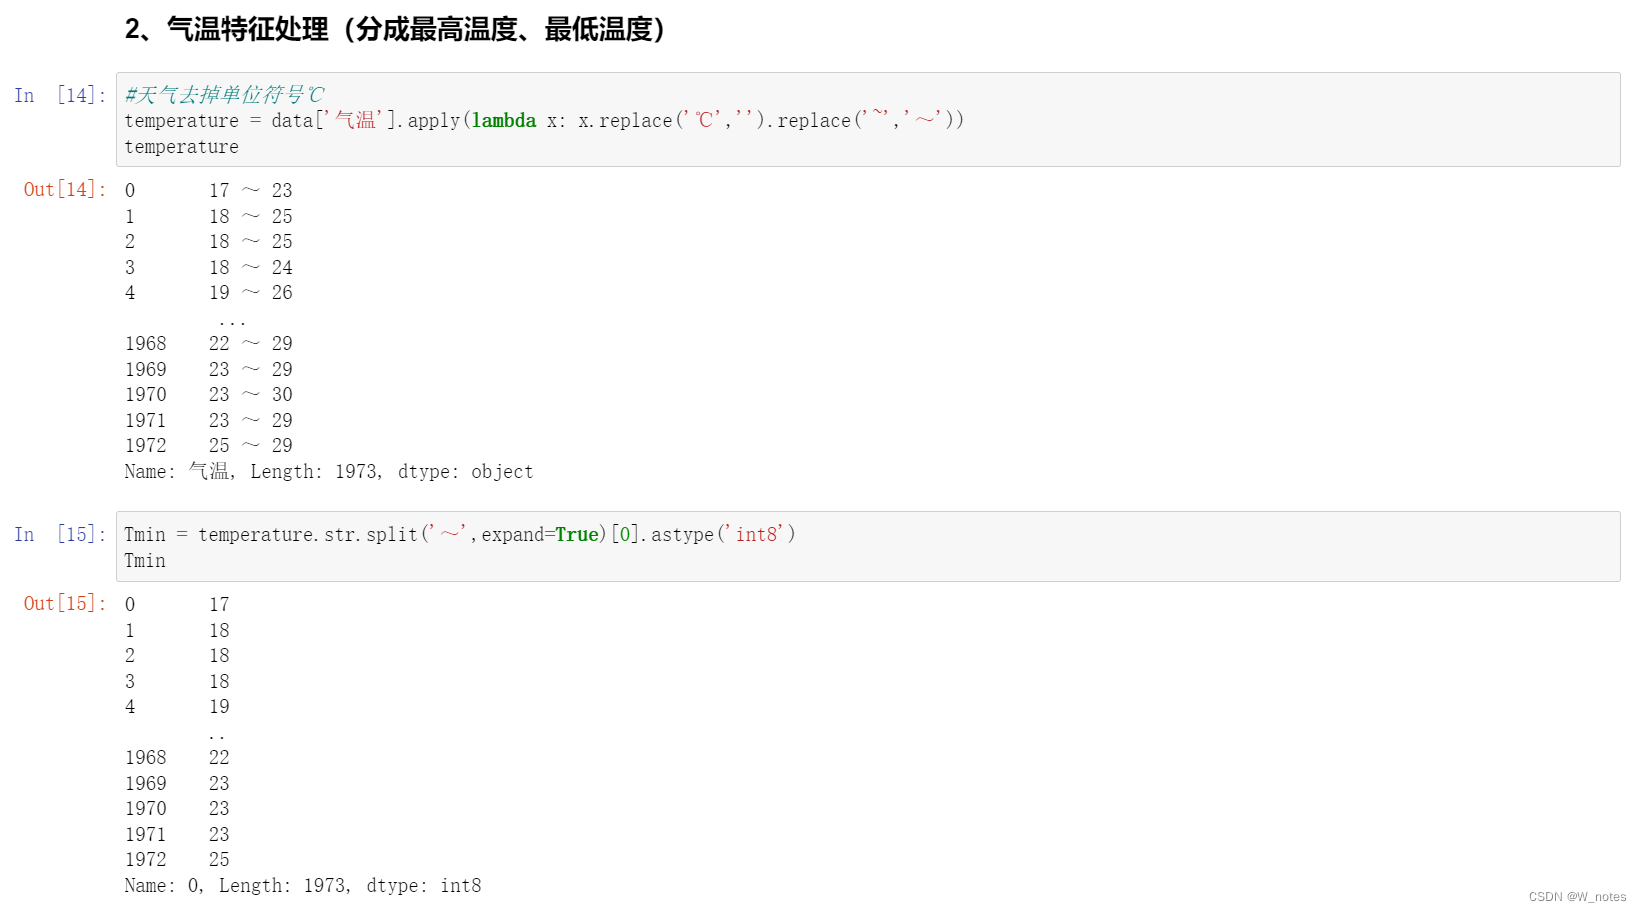This screenshot has height=912, width=1642.
Task: Select output row '18 ~ 24'
Action: [209, 268]
